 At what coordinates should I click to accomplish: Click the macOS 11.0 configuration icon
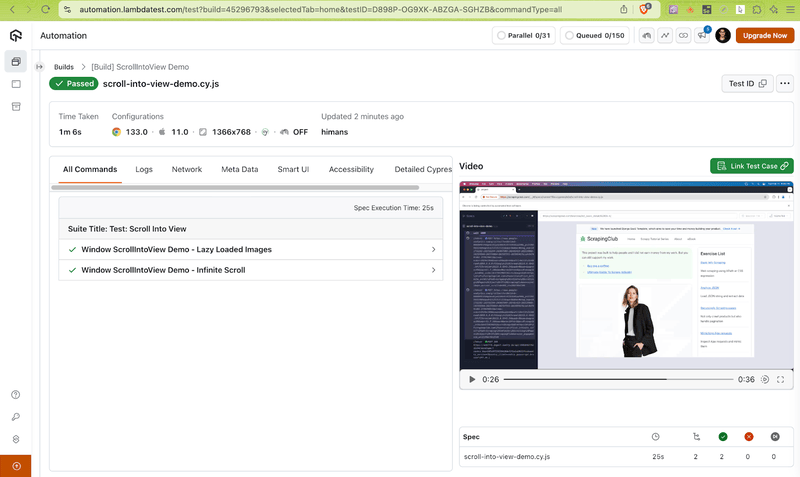click(x=162, y=132)
